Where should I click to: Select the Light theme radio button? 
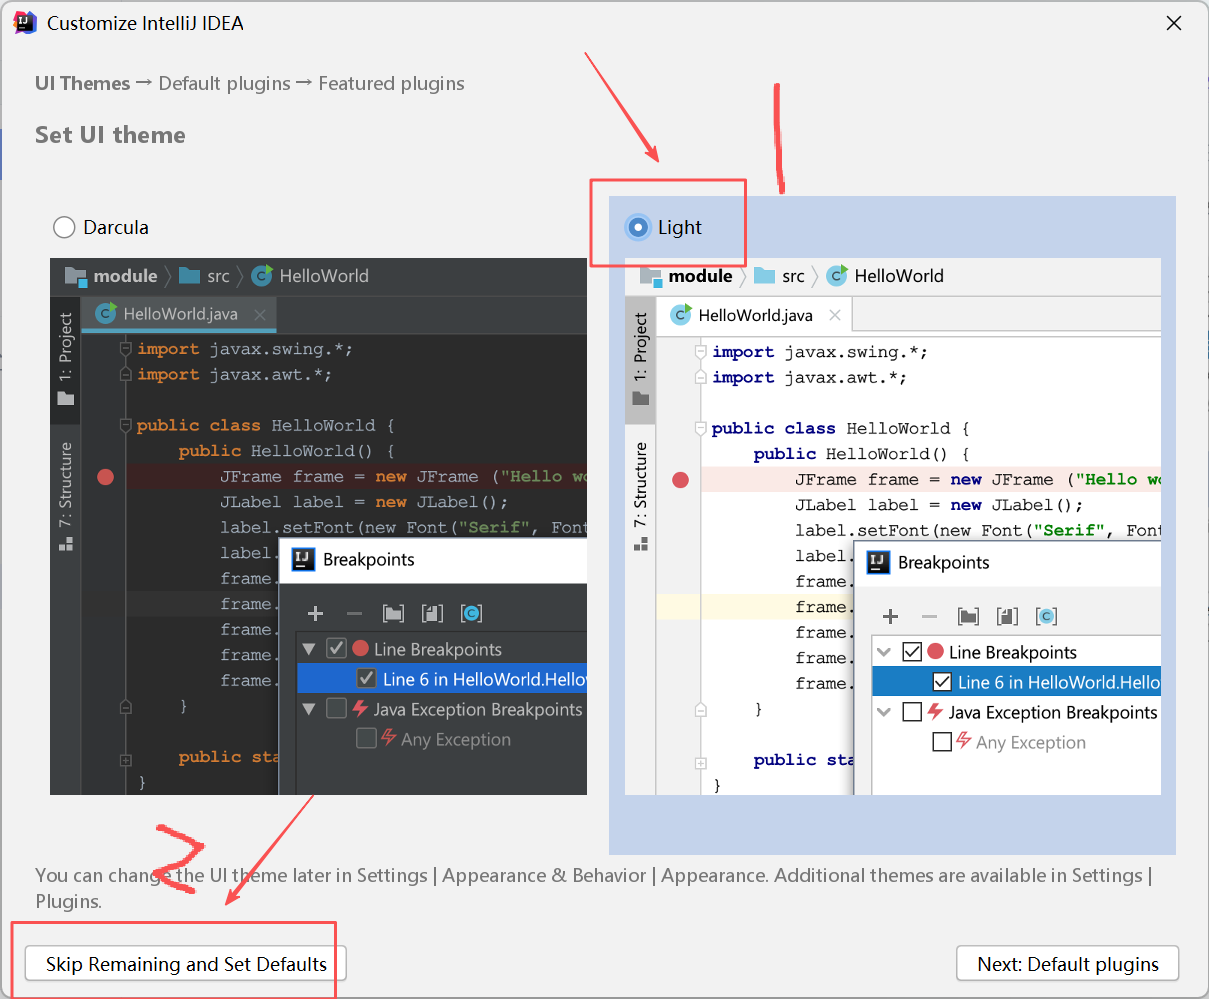tap(638, 227)
